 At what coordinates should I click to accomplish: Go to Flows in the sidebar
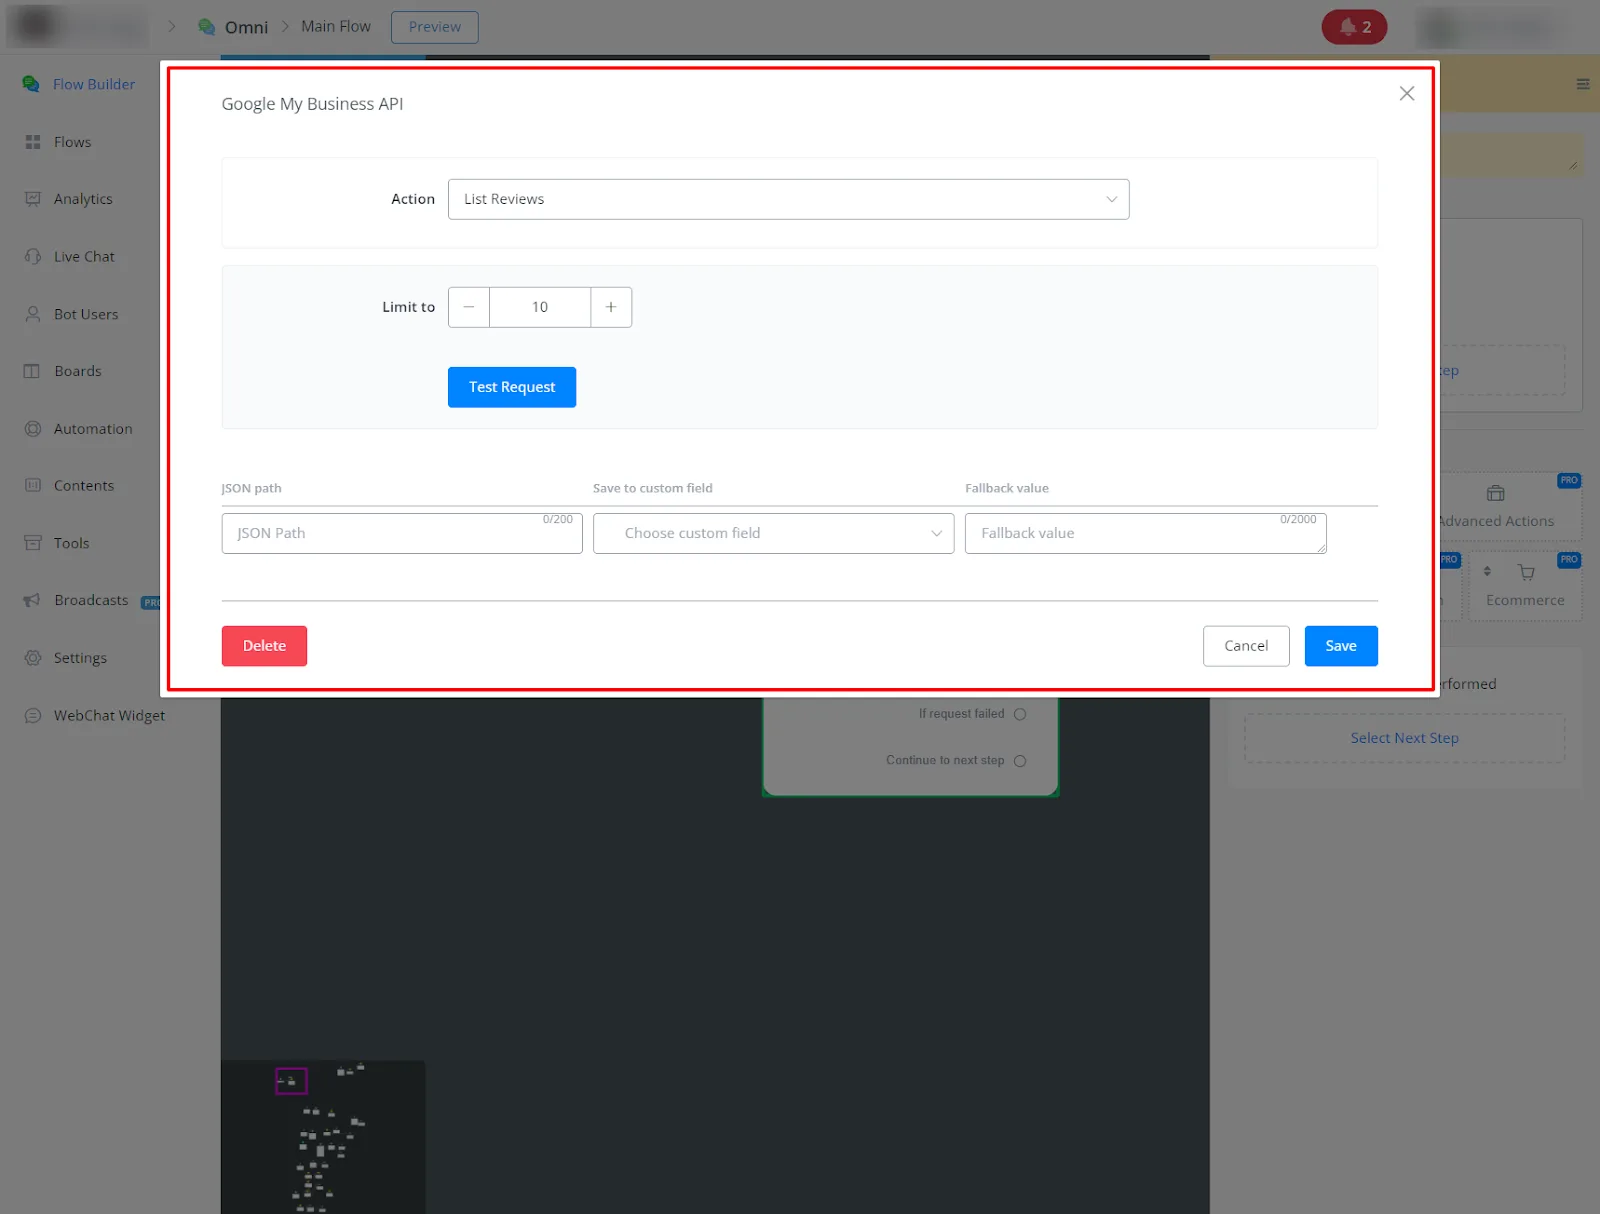[x=58, y=142]
